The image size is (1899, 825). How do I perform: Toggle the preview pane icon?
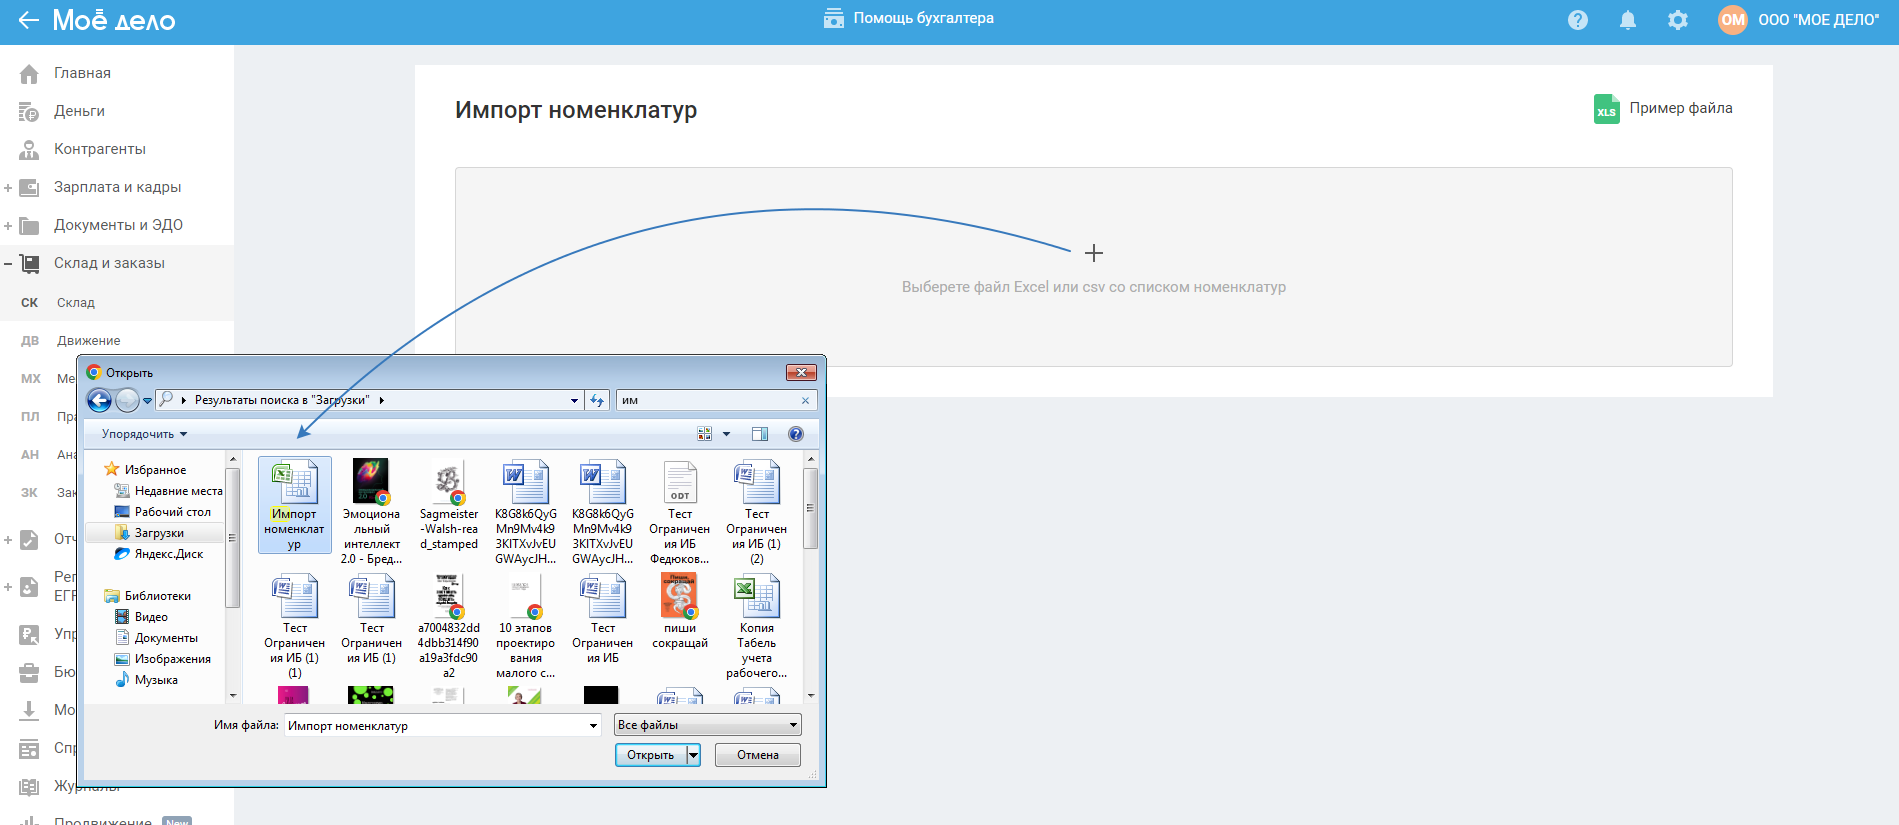760,434
